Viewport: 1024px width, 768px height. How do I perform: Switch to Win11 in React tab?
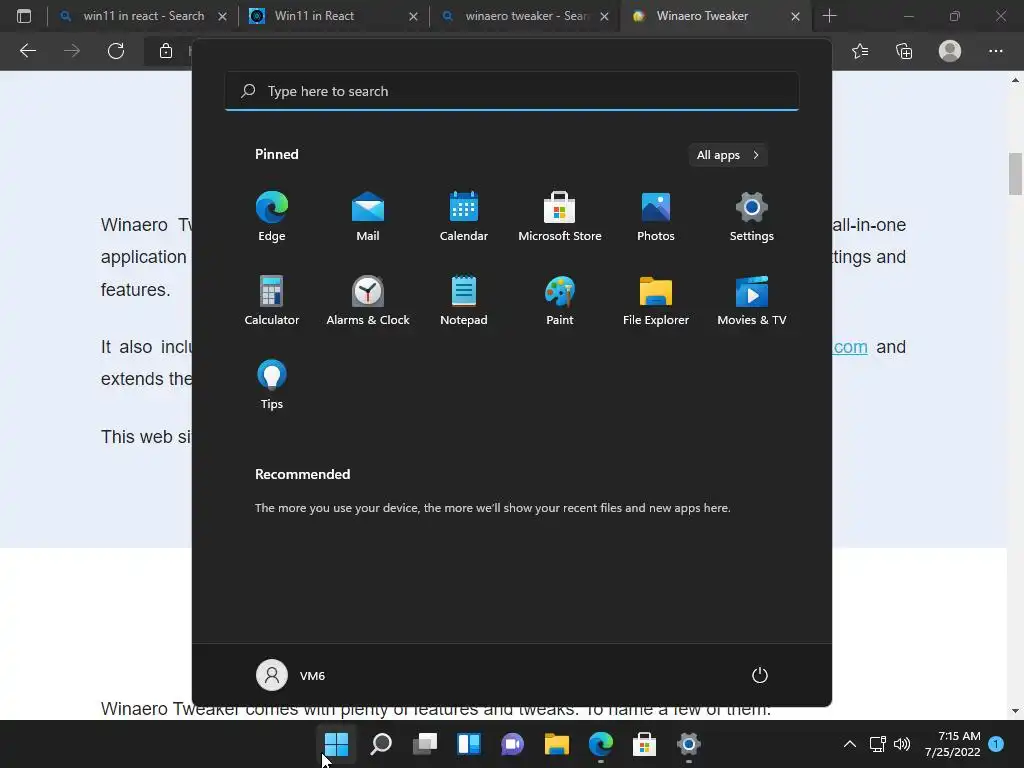(x=333, y=16)
